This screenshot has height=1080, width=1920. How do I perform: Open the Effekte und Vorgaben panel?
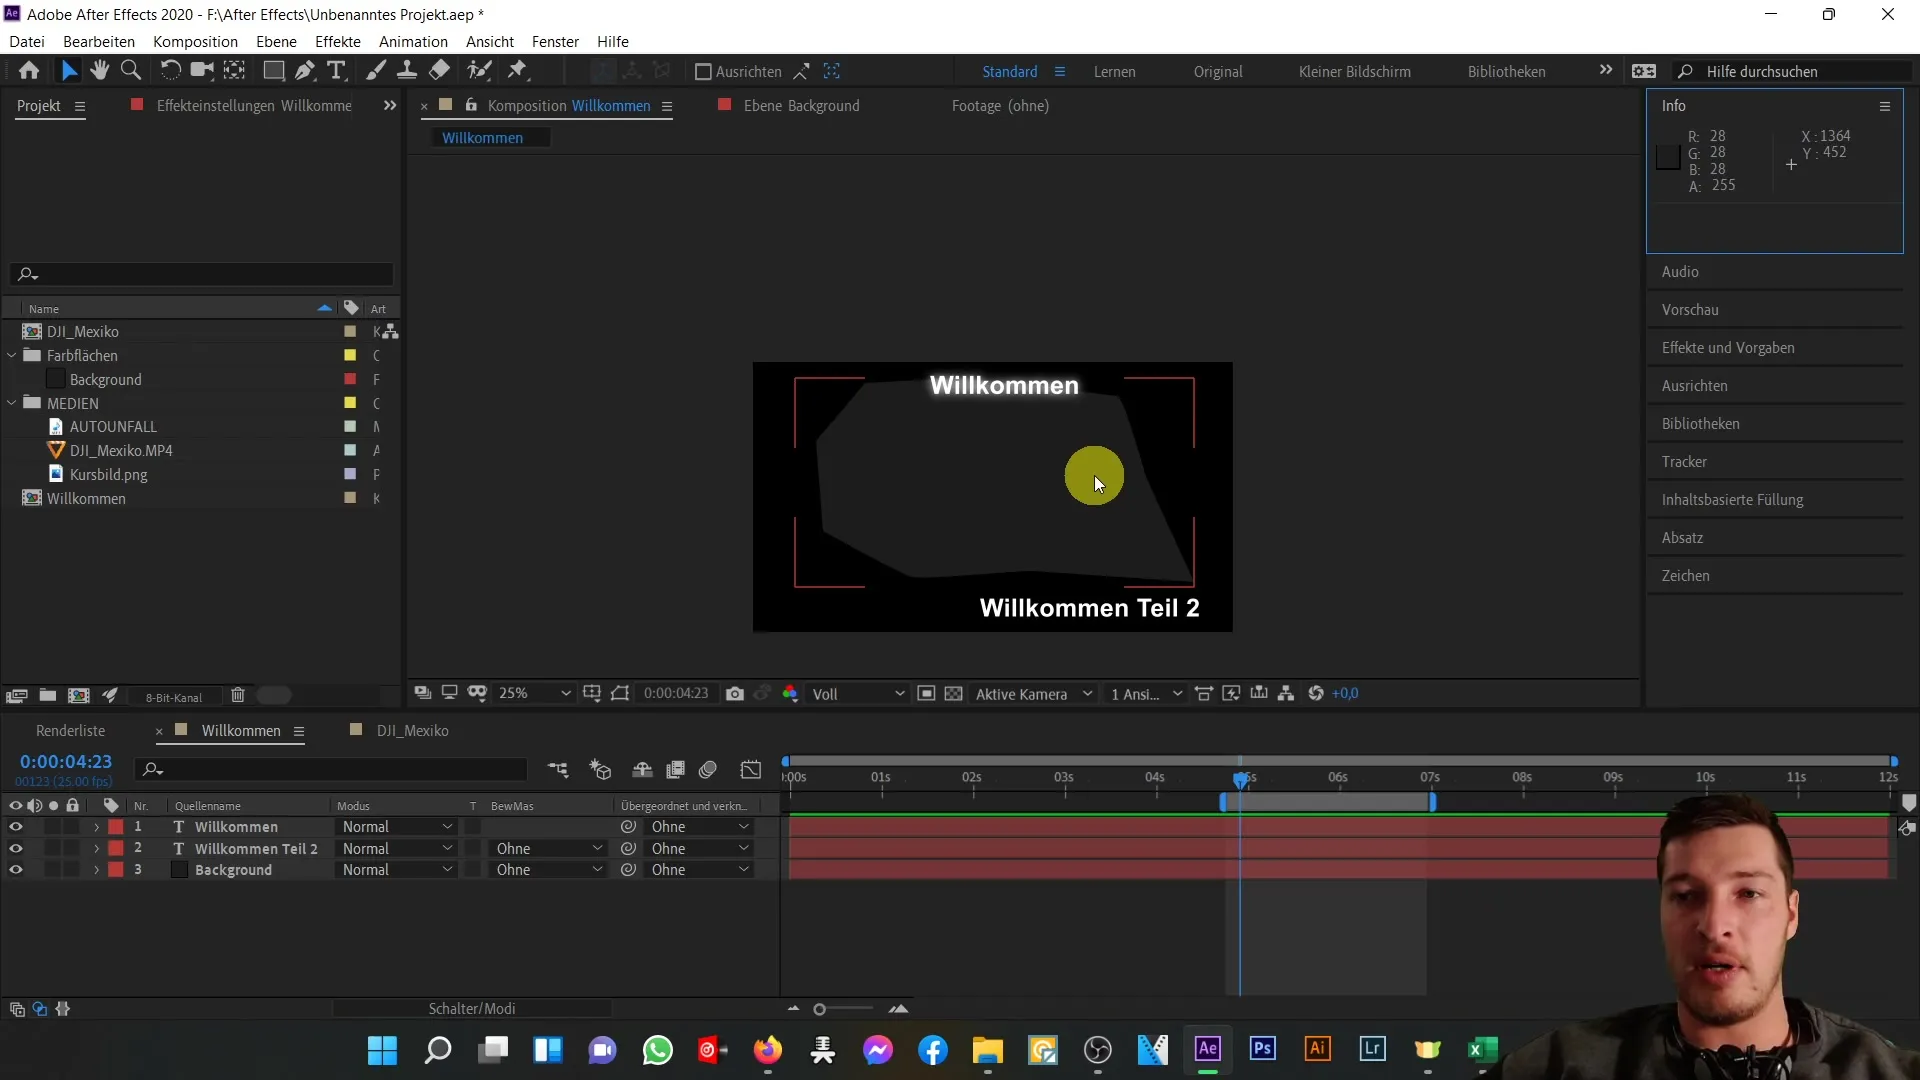1727,347
